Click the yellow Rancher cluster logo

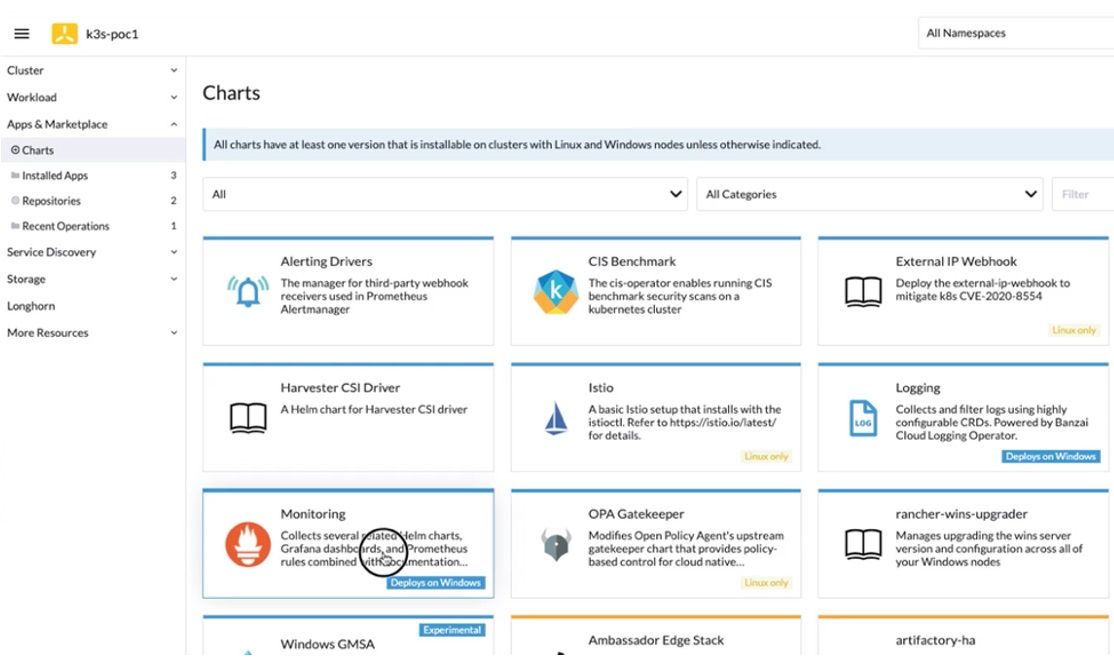pyautogui.click(x=64, y=34)
